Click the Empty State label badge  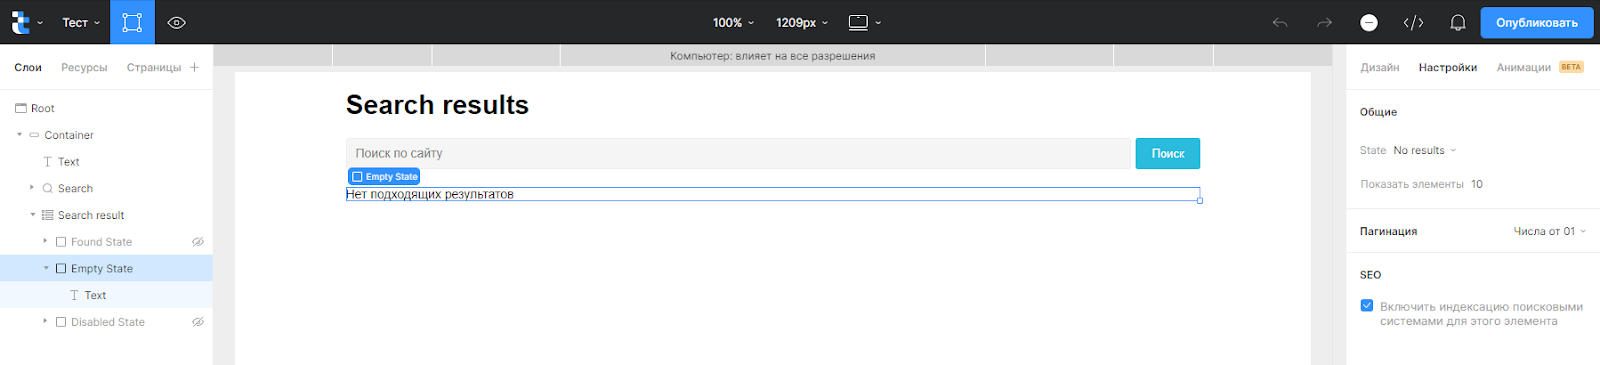pos(384,177)
